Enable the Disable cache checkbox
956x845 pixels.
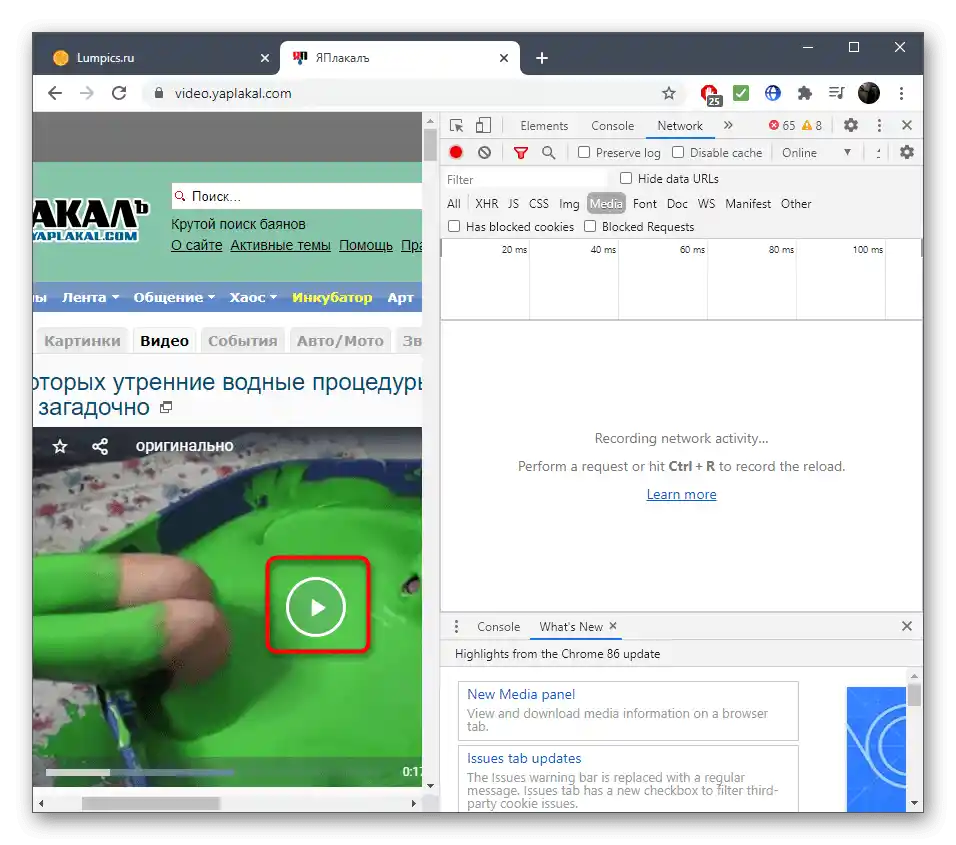[x=678, y=152]
